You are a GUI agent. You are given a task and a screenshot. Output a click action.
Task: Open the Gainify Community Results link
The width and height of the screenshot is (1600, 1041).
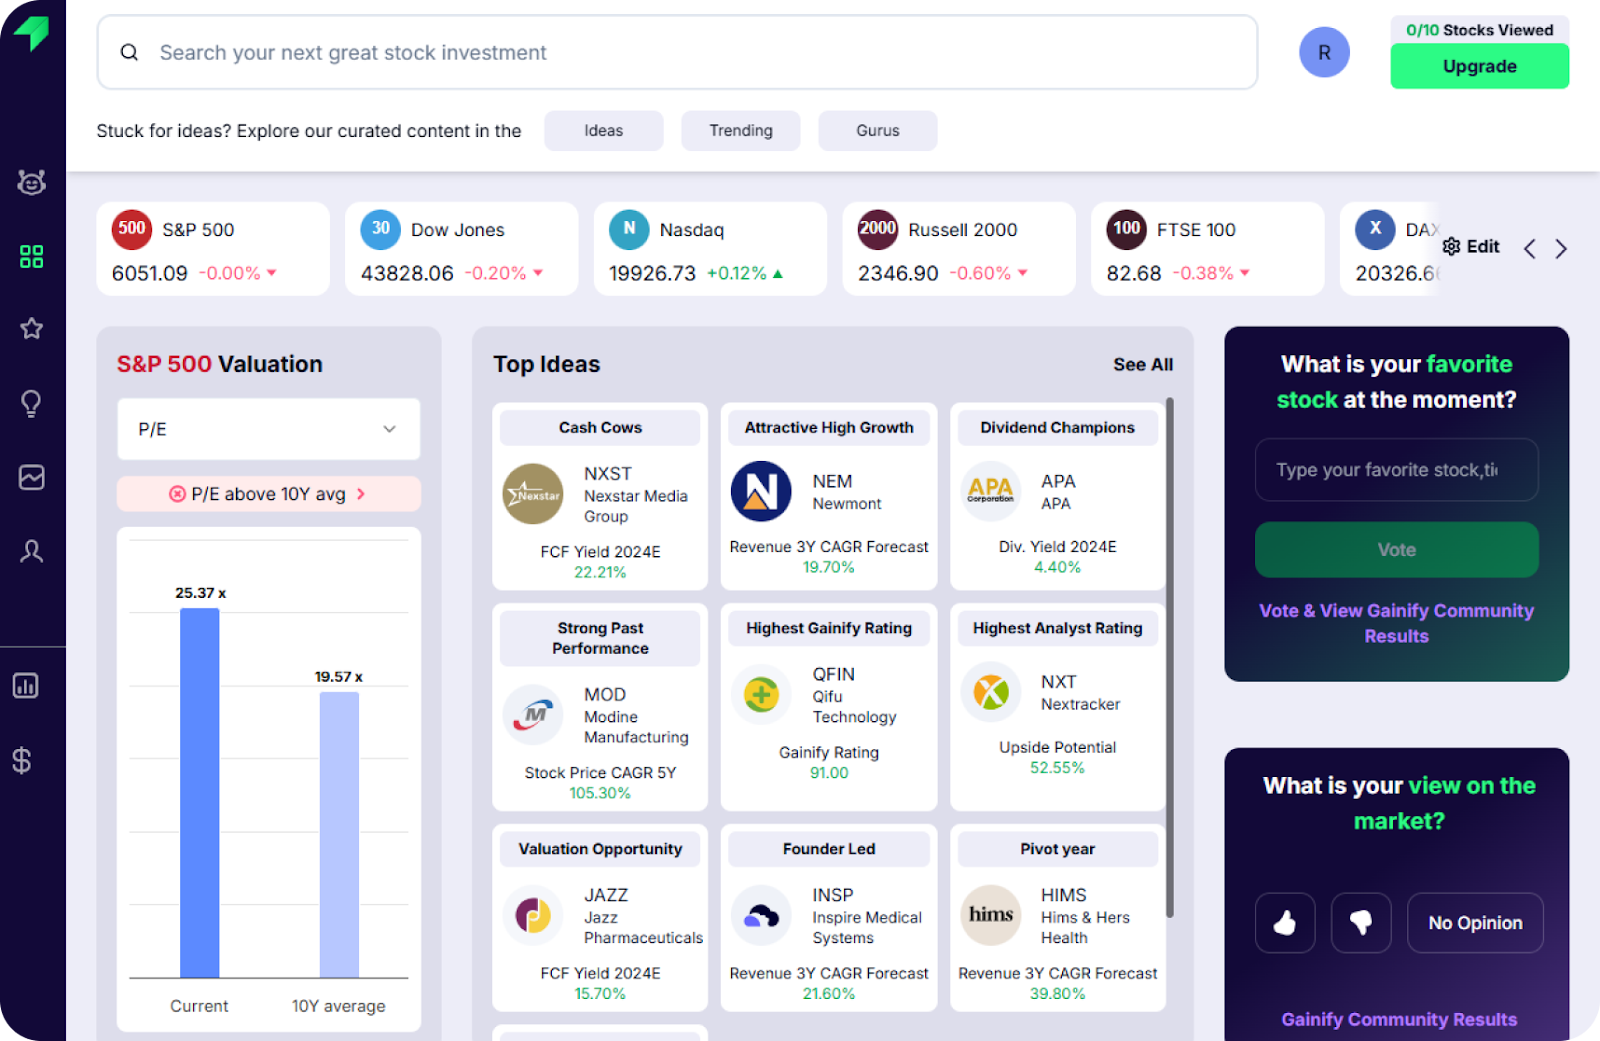[1399, 1019]
